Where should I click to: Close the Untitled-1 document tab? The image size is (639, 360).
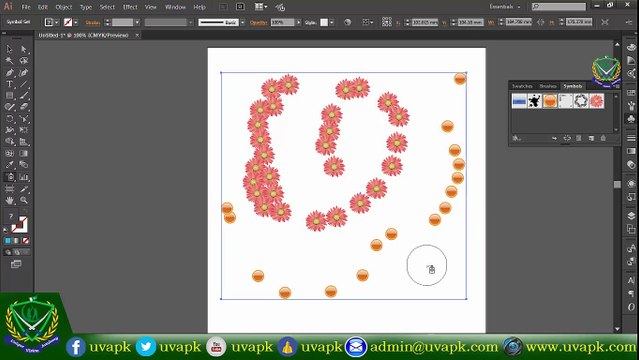[x=137, y=35]
